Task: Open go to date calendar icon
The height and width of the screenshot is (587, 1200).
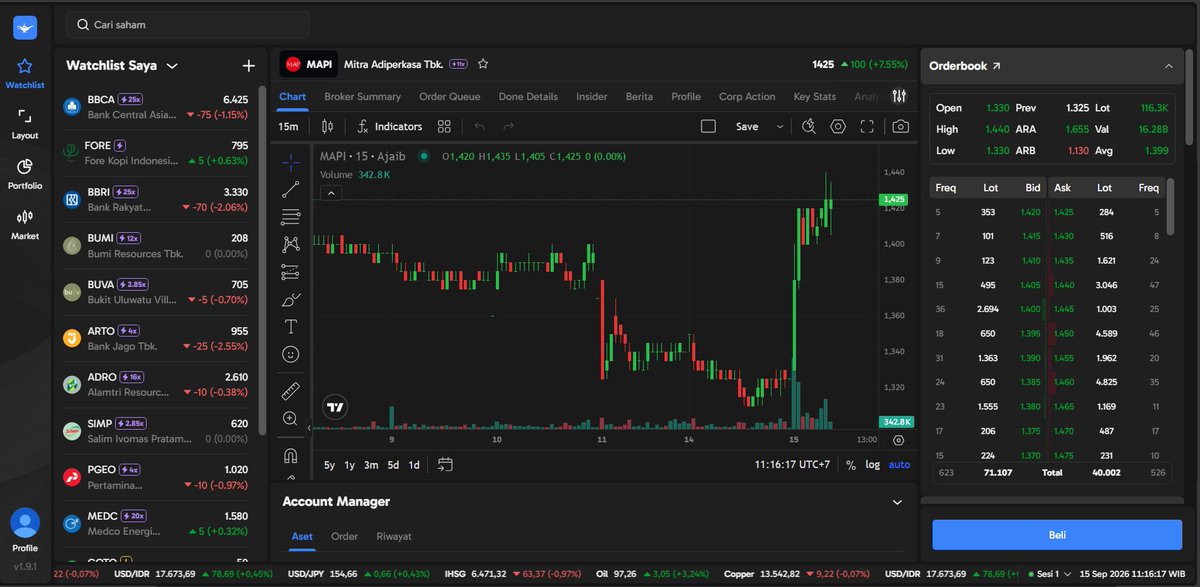Action: pyautogui.click(x=446, y=464)
